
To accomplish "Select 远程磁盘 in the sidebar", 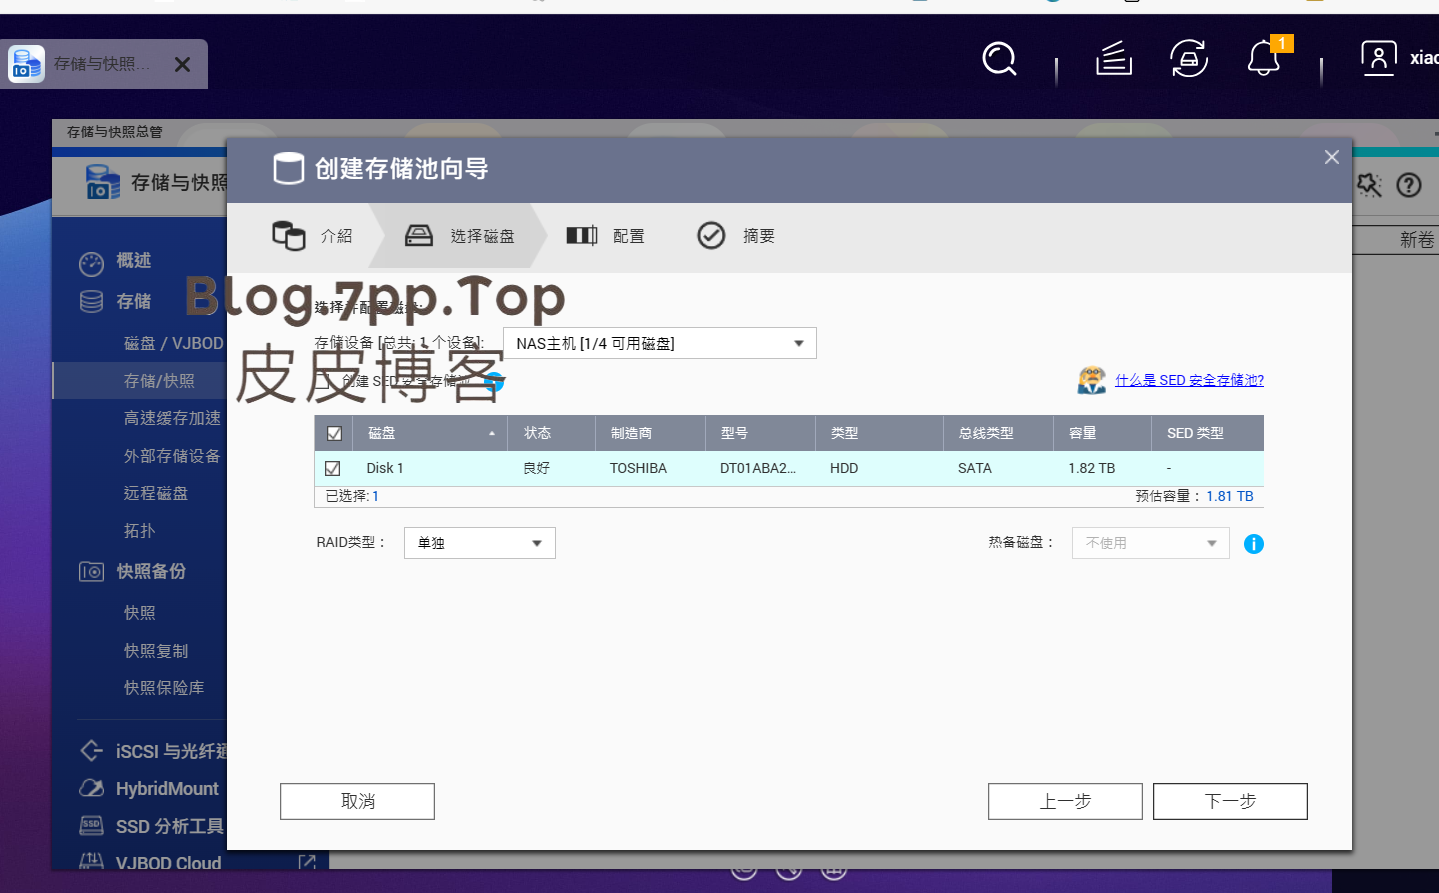I will (156, 493).
